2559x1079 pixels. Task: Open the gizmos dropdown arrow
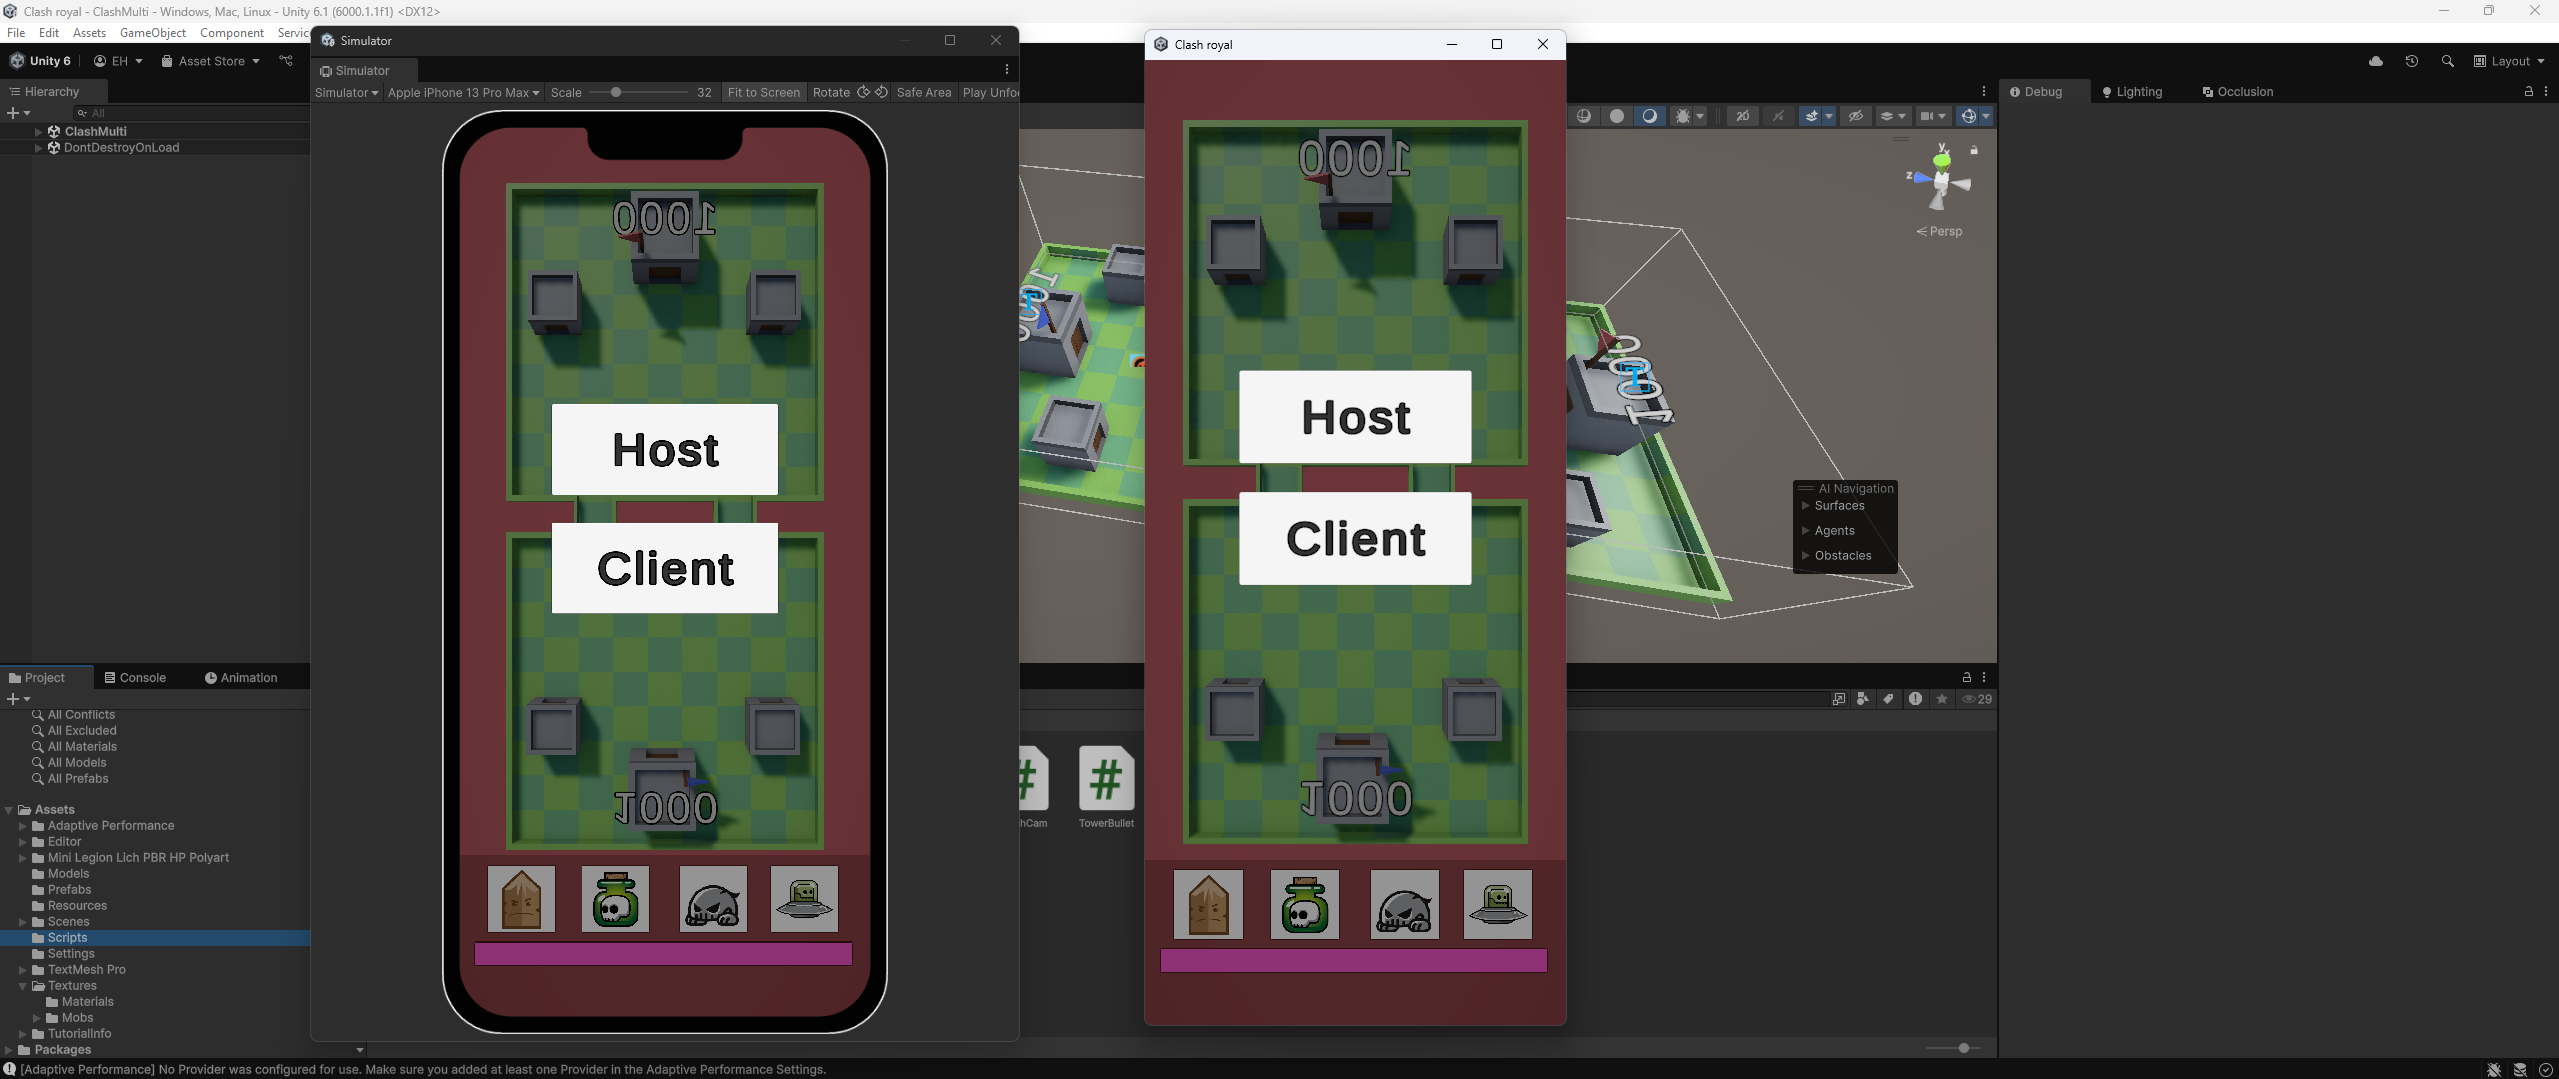pyautogui.click(x=1986, y=116)
